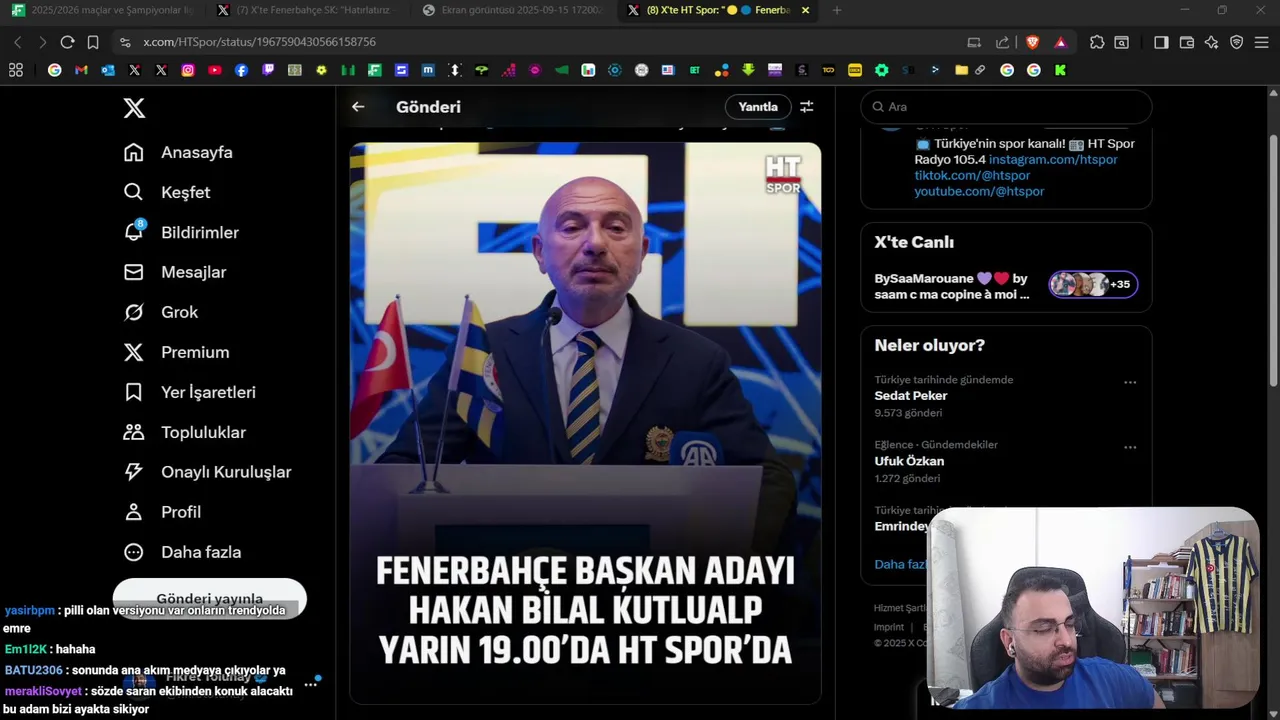The image size is (1280, 720).
Task: Open Mesajlar inbox
Action: coord(175,272)
